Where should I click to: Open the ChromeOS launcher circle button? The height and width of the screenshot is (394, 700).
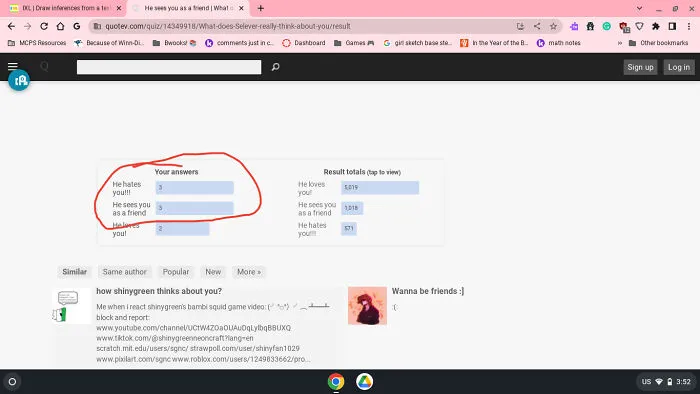12,382
